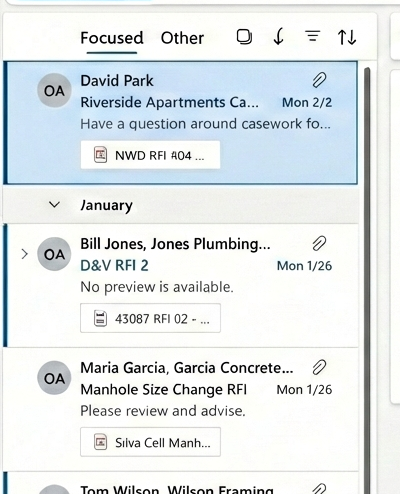Click the jump-to-bottom arrow icon

279,37
